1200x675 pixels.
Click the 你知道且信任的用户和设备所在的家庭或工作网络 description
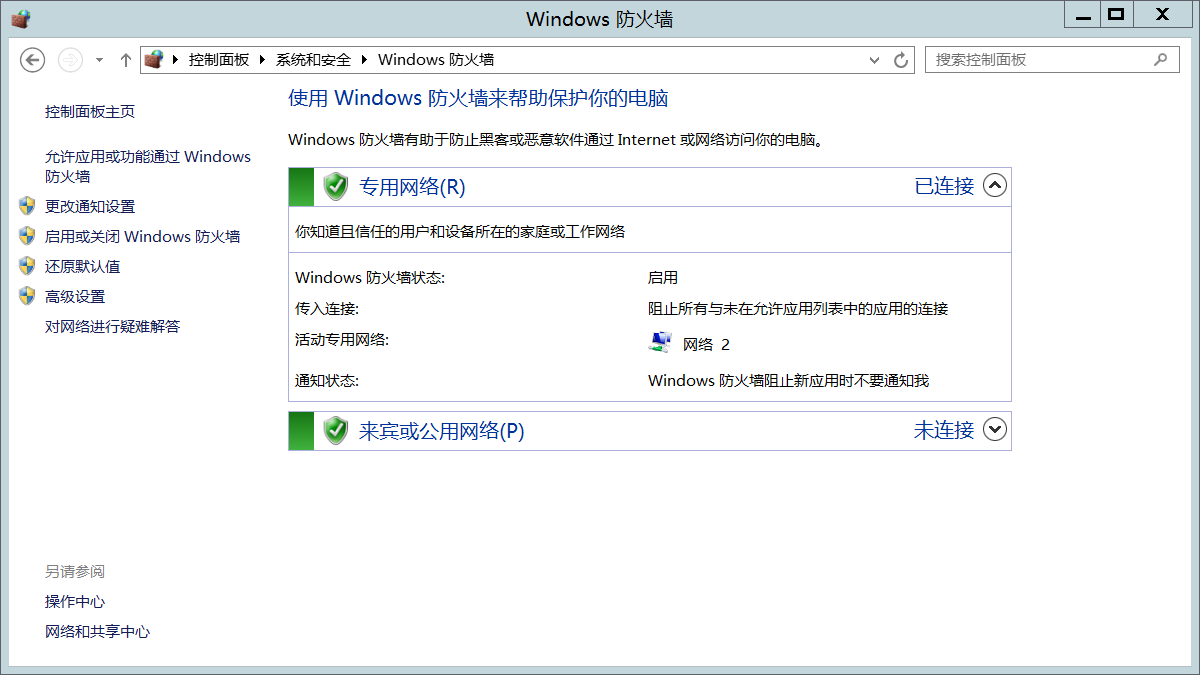(460, 232)
